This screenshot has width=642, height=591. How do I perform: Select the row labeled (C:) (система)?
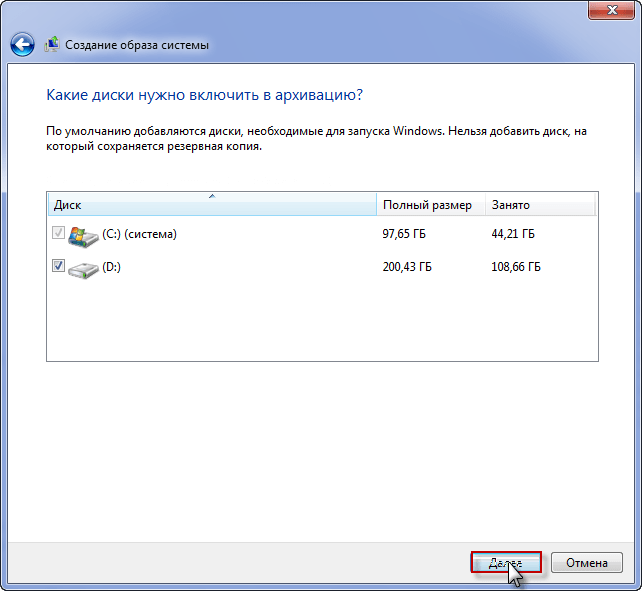tap(322, 234)
